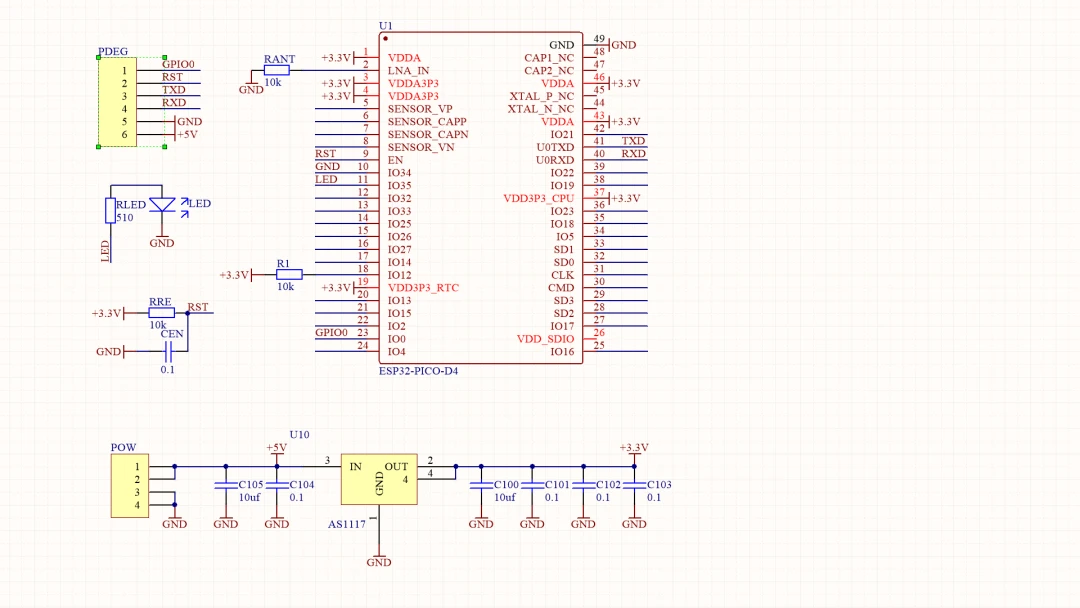Click the GPIO0 label on PDEG pin 1
Viewport: 1080px width, 608px height.
tap(178, 64)
